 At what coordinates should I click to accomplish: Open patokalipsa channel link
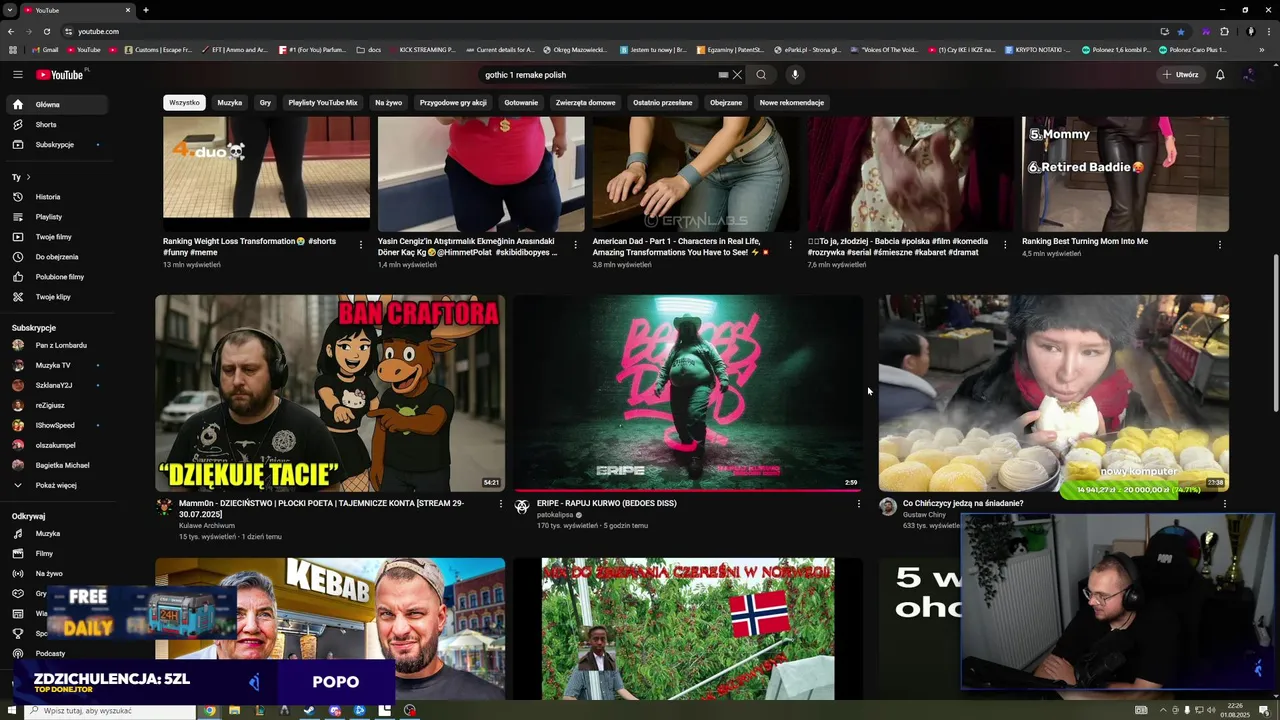click(555, 515)
